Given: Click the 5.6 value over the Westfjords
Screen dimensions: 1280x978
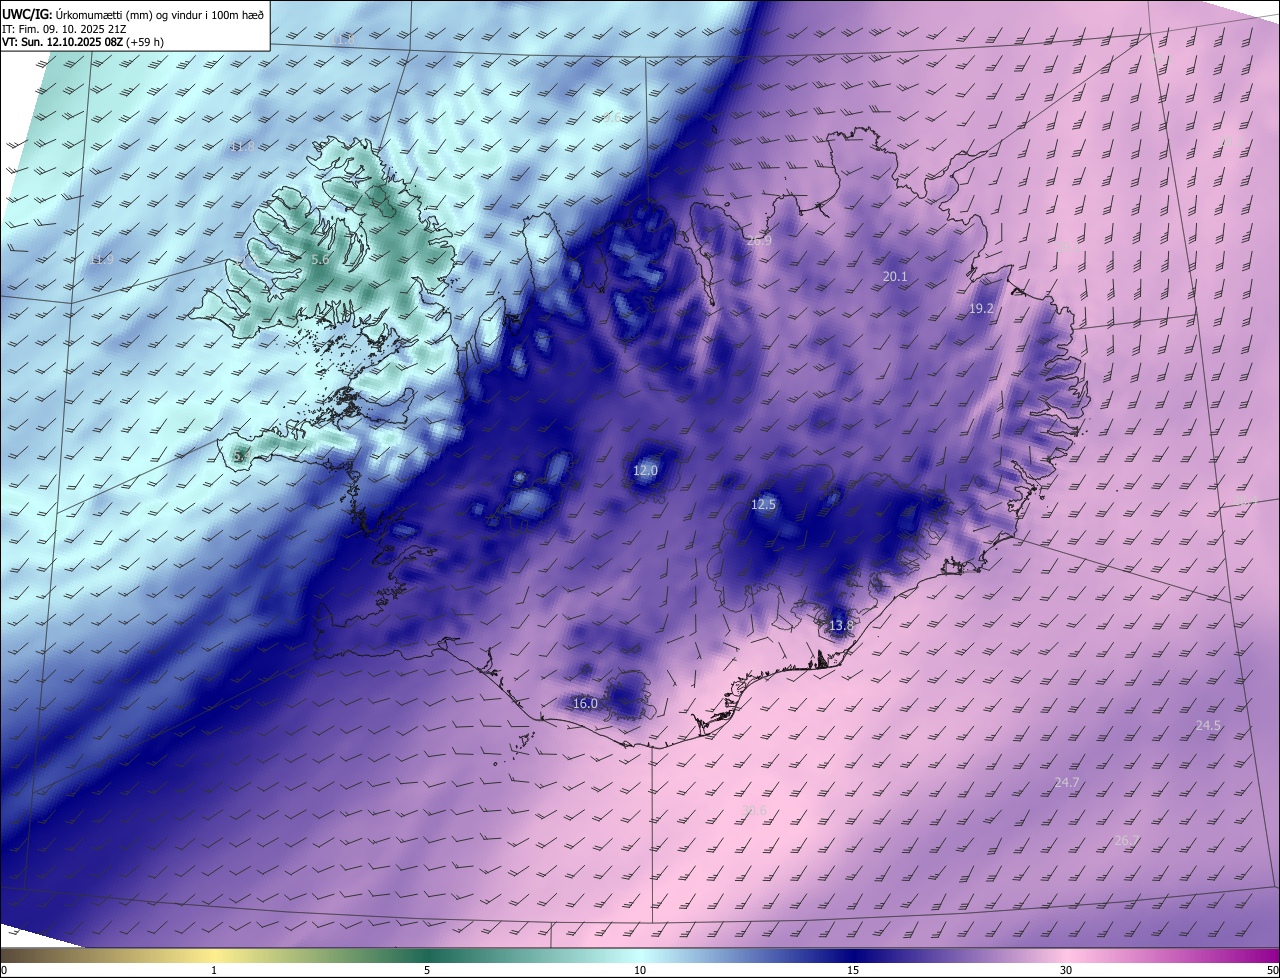Looking at the screenshot, I should (x=320, y=259).
